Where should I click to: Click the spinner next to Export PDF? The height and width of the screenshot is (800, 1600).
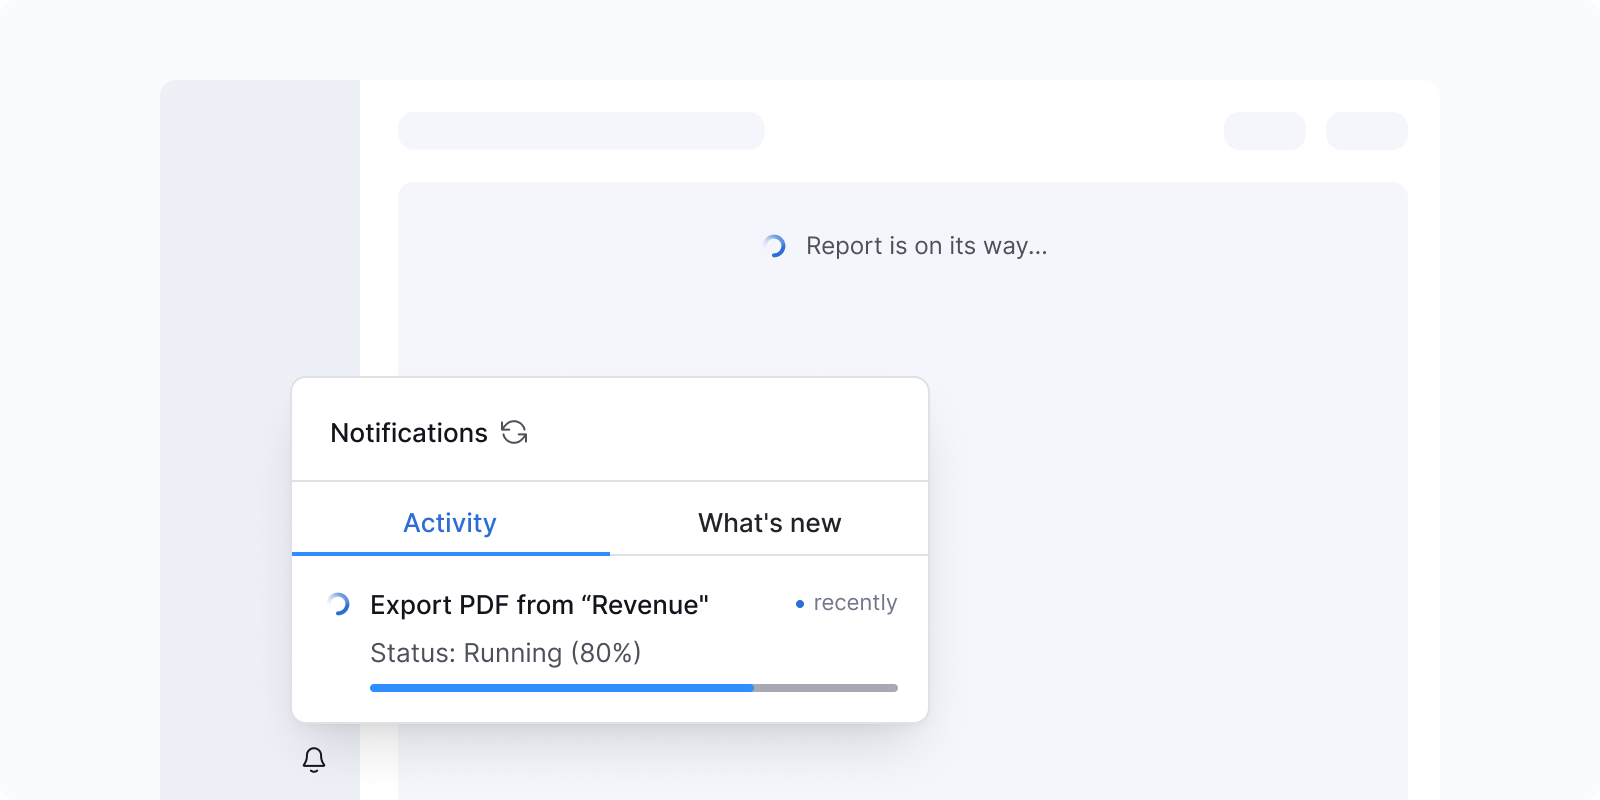coord(339,604)
